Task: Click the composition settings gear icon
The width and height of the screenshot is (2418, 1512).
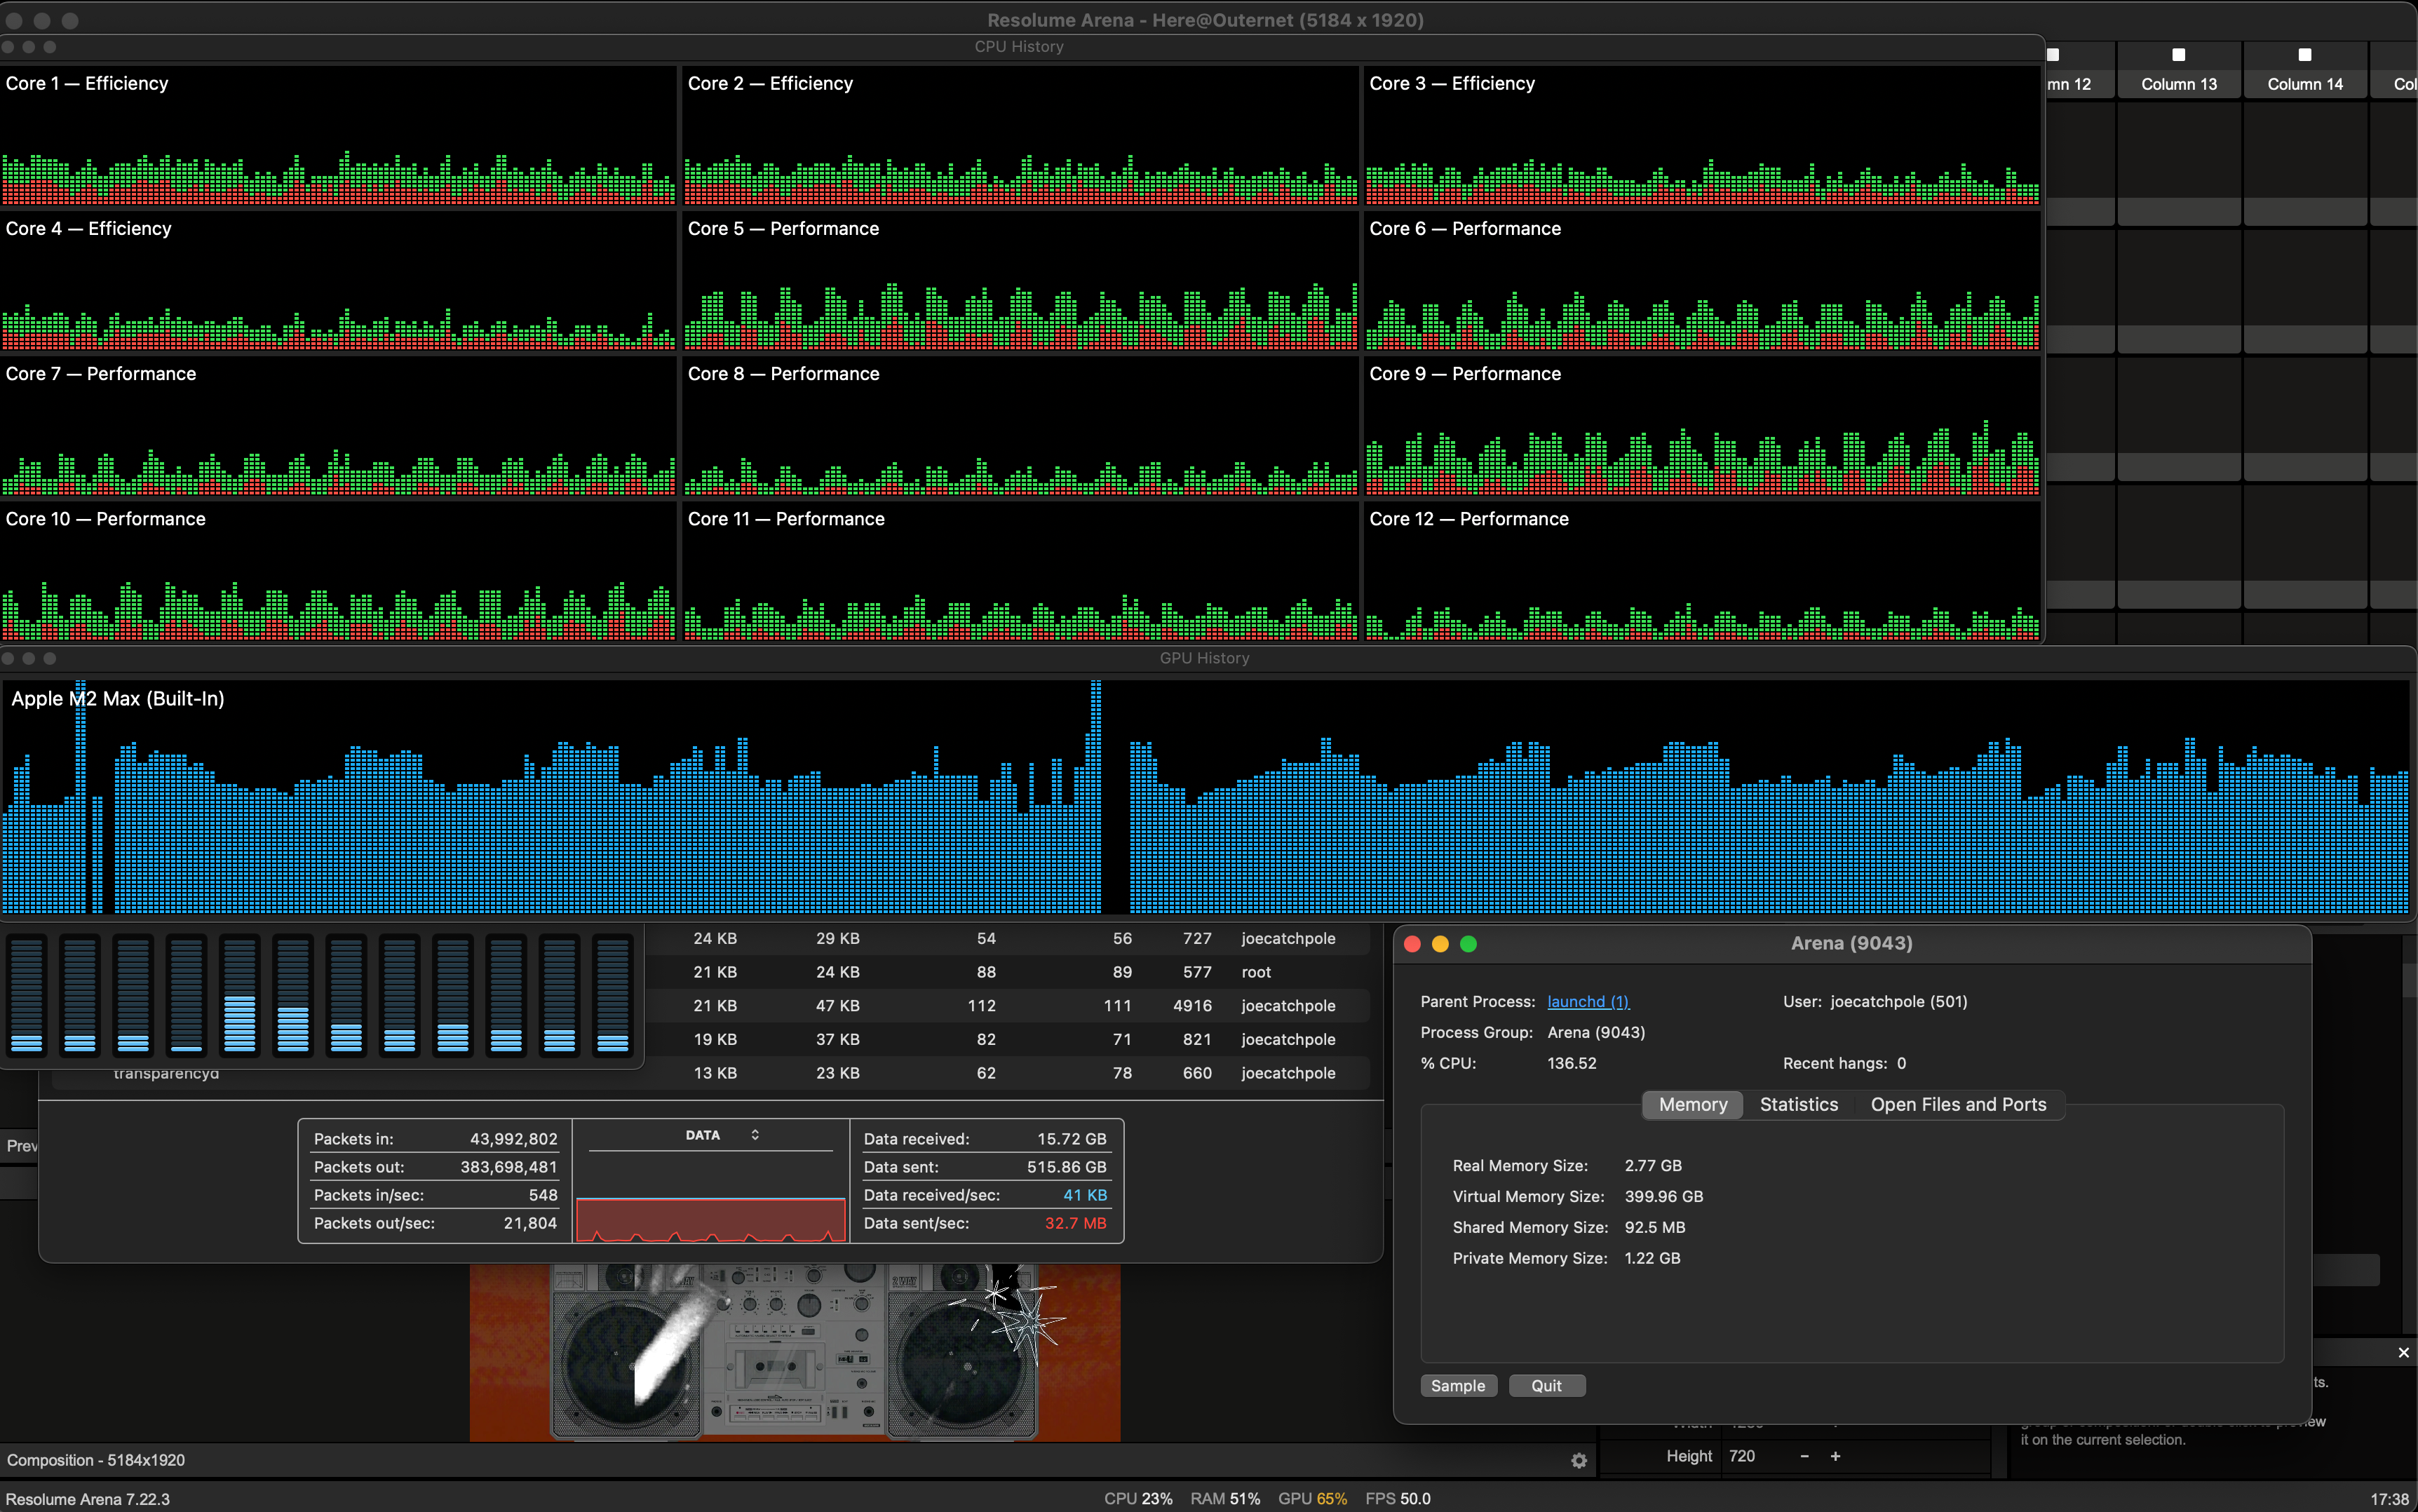Action: pyautogui.click(x=1579, y=1461)
